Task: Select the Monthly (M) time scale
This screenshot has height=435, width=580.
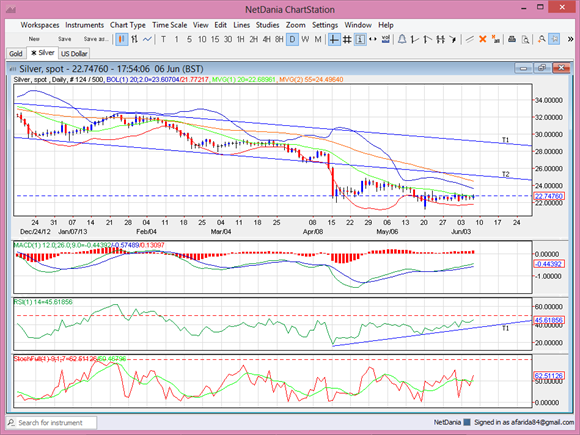Action: pyautogui.click(x=318, y=39)
